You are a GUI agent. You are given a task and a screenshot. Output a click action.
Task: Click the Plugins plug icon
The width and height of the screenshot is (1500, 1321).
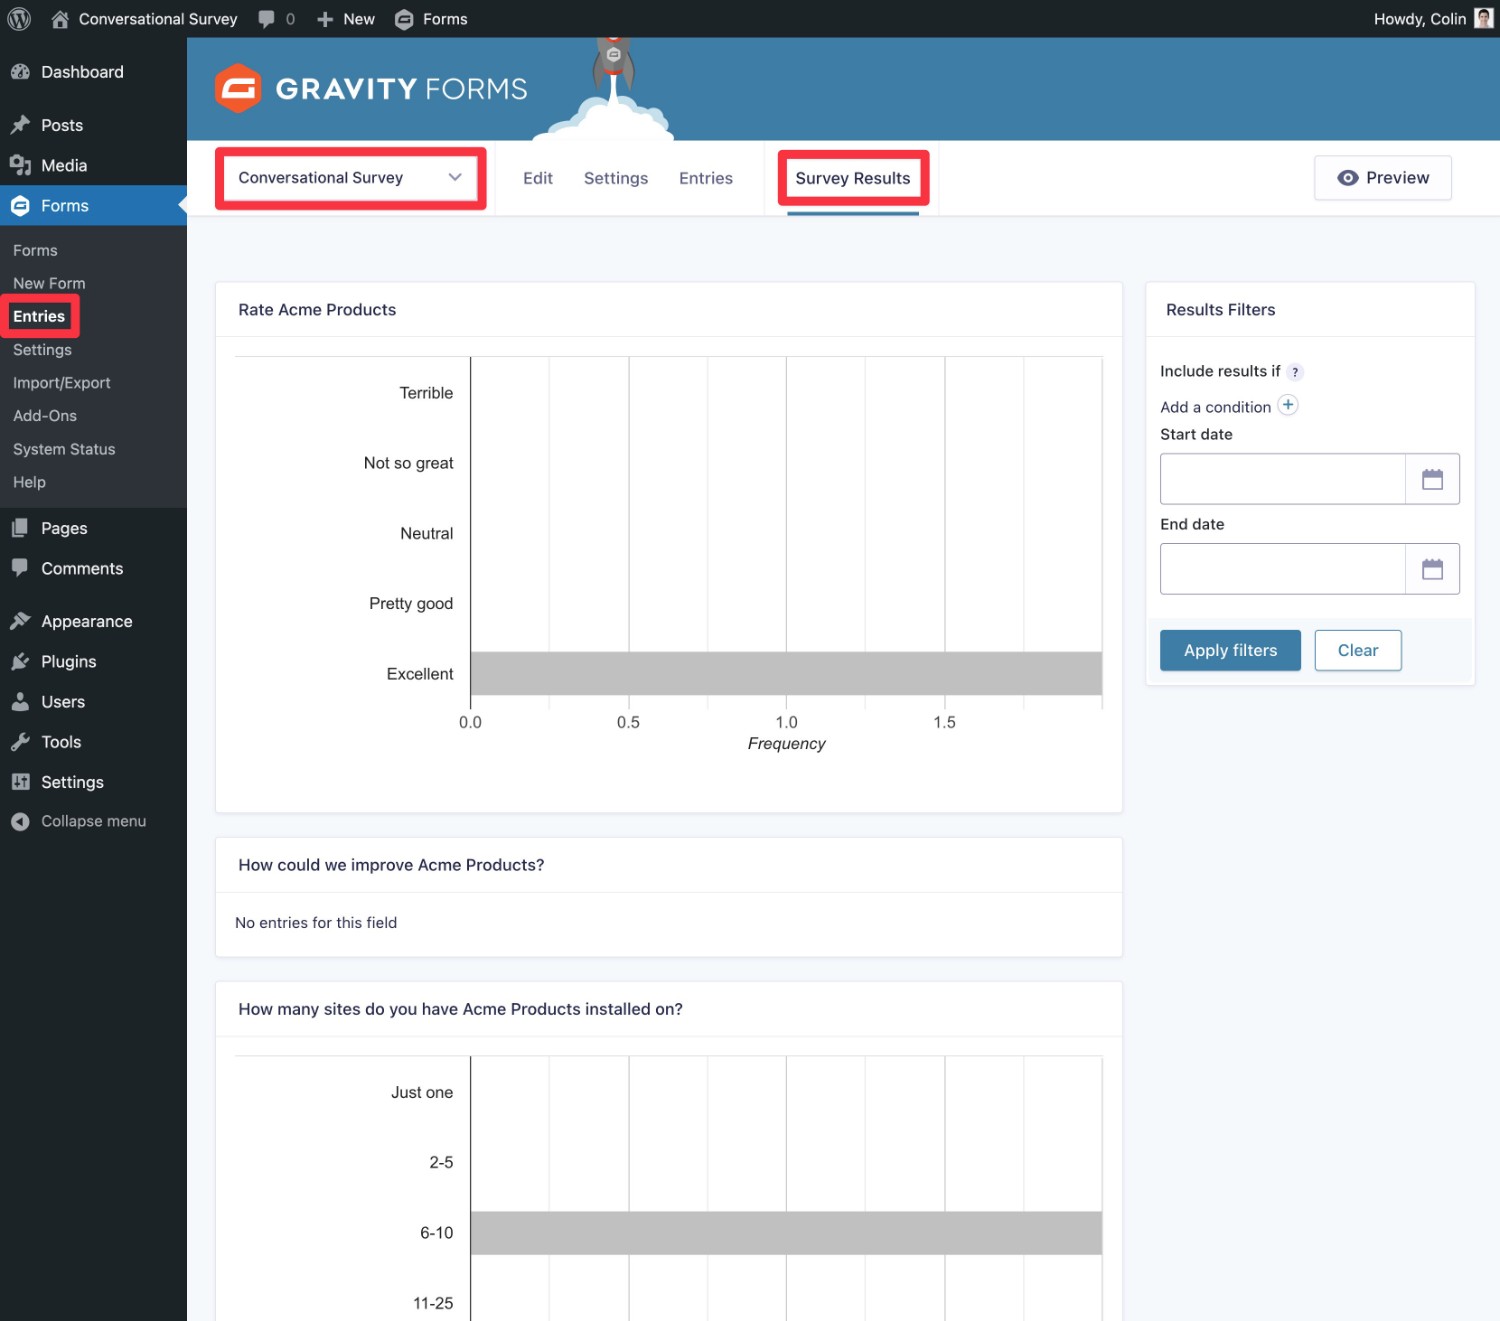20,661
